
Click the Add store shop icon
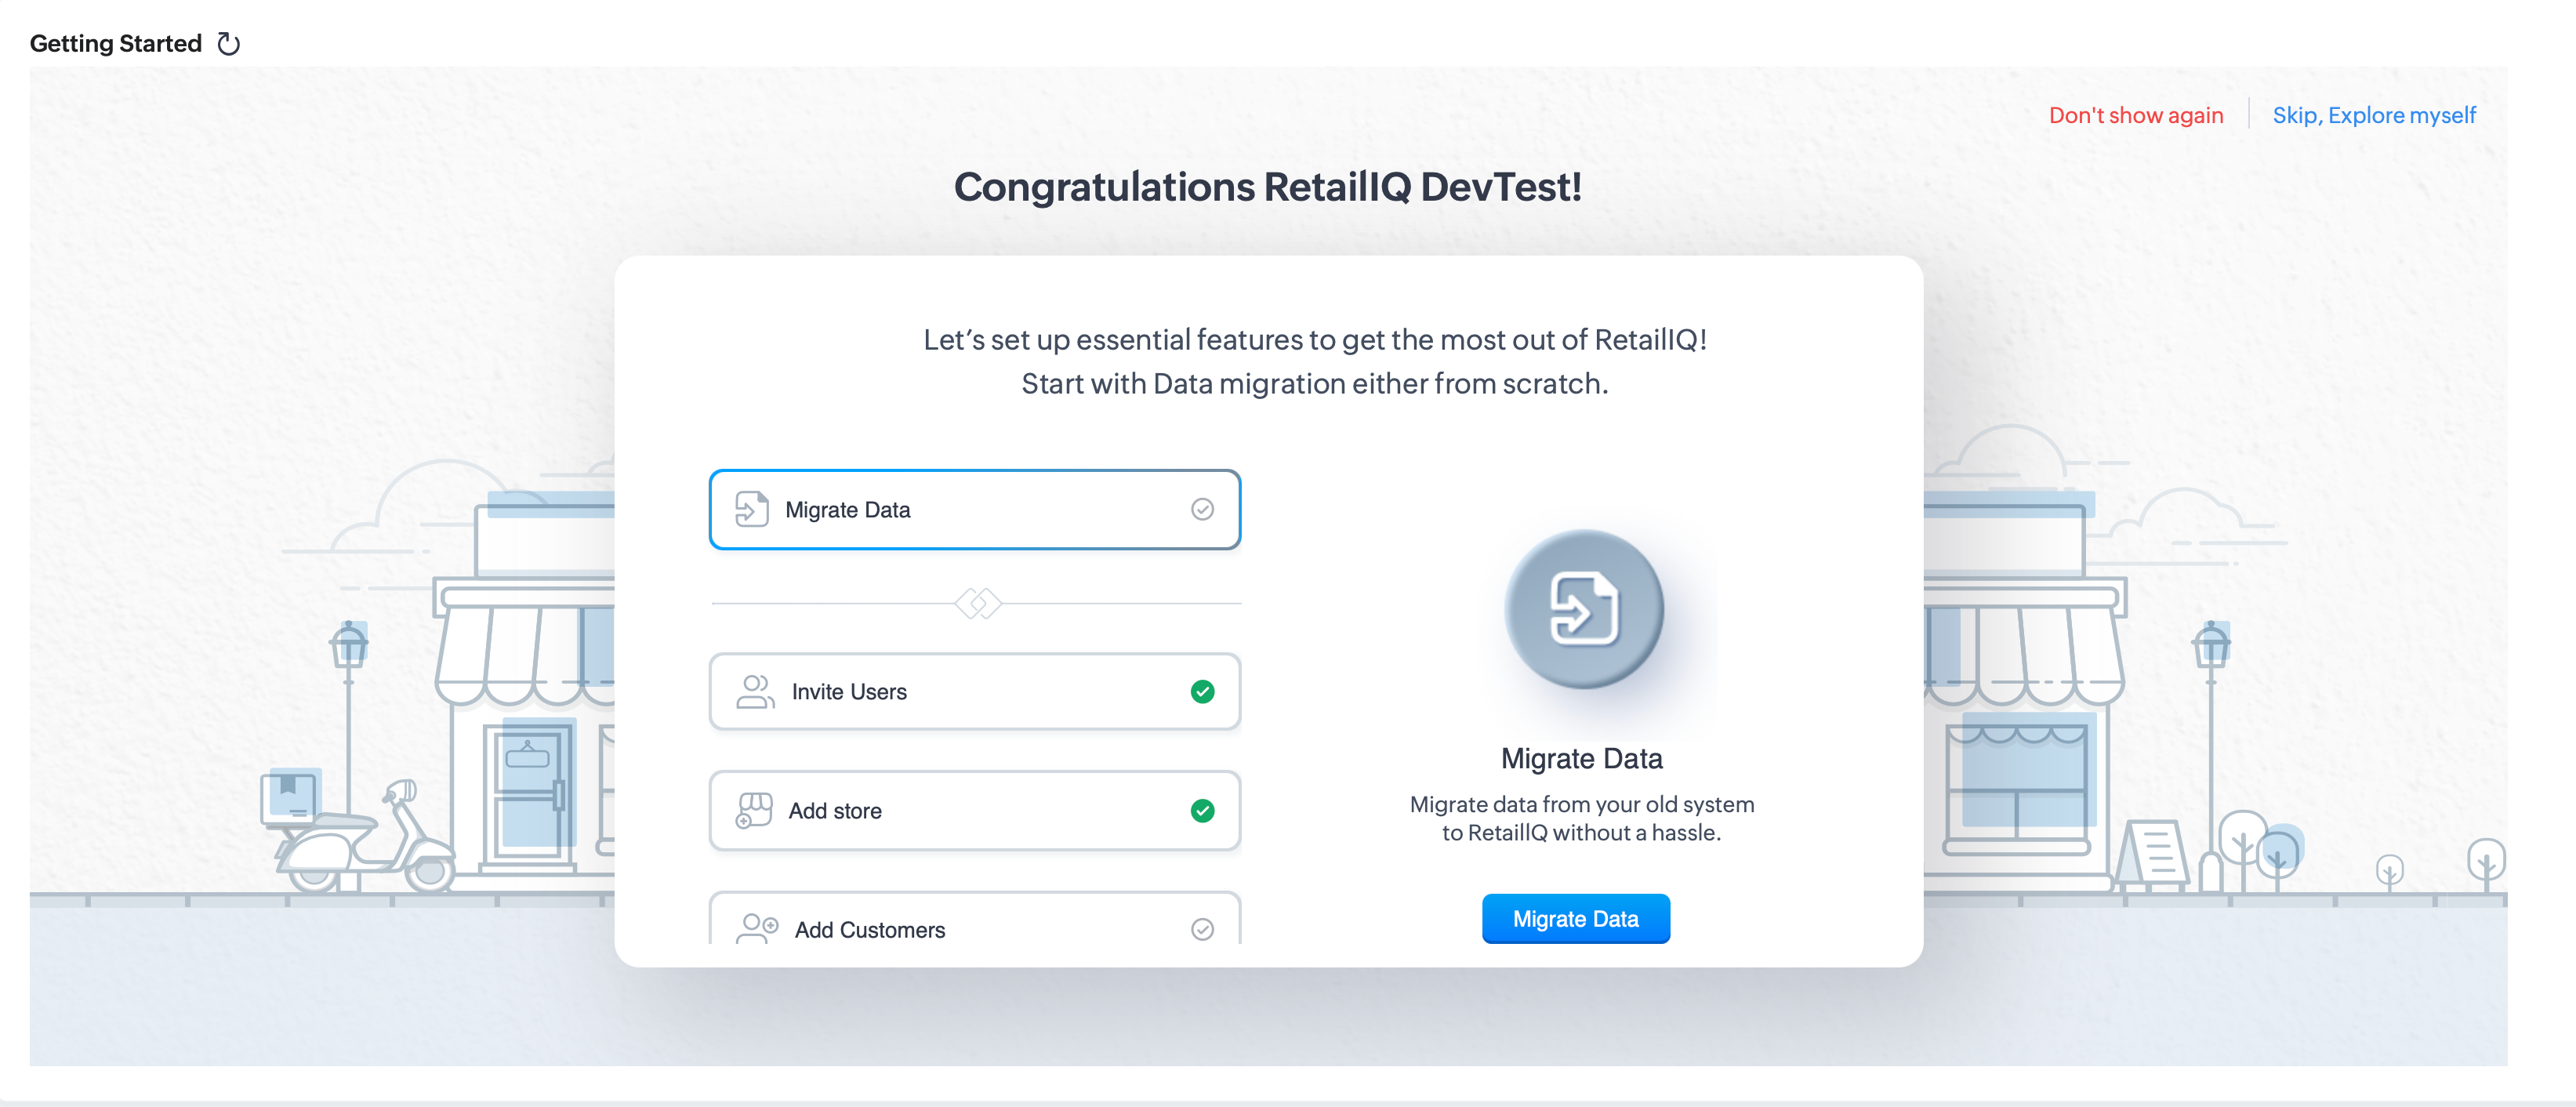pyautogui.click(x=754, y=810)
